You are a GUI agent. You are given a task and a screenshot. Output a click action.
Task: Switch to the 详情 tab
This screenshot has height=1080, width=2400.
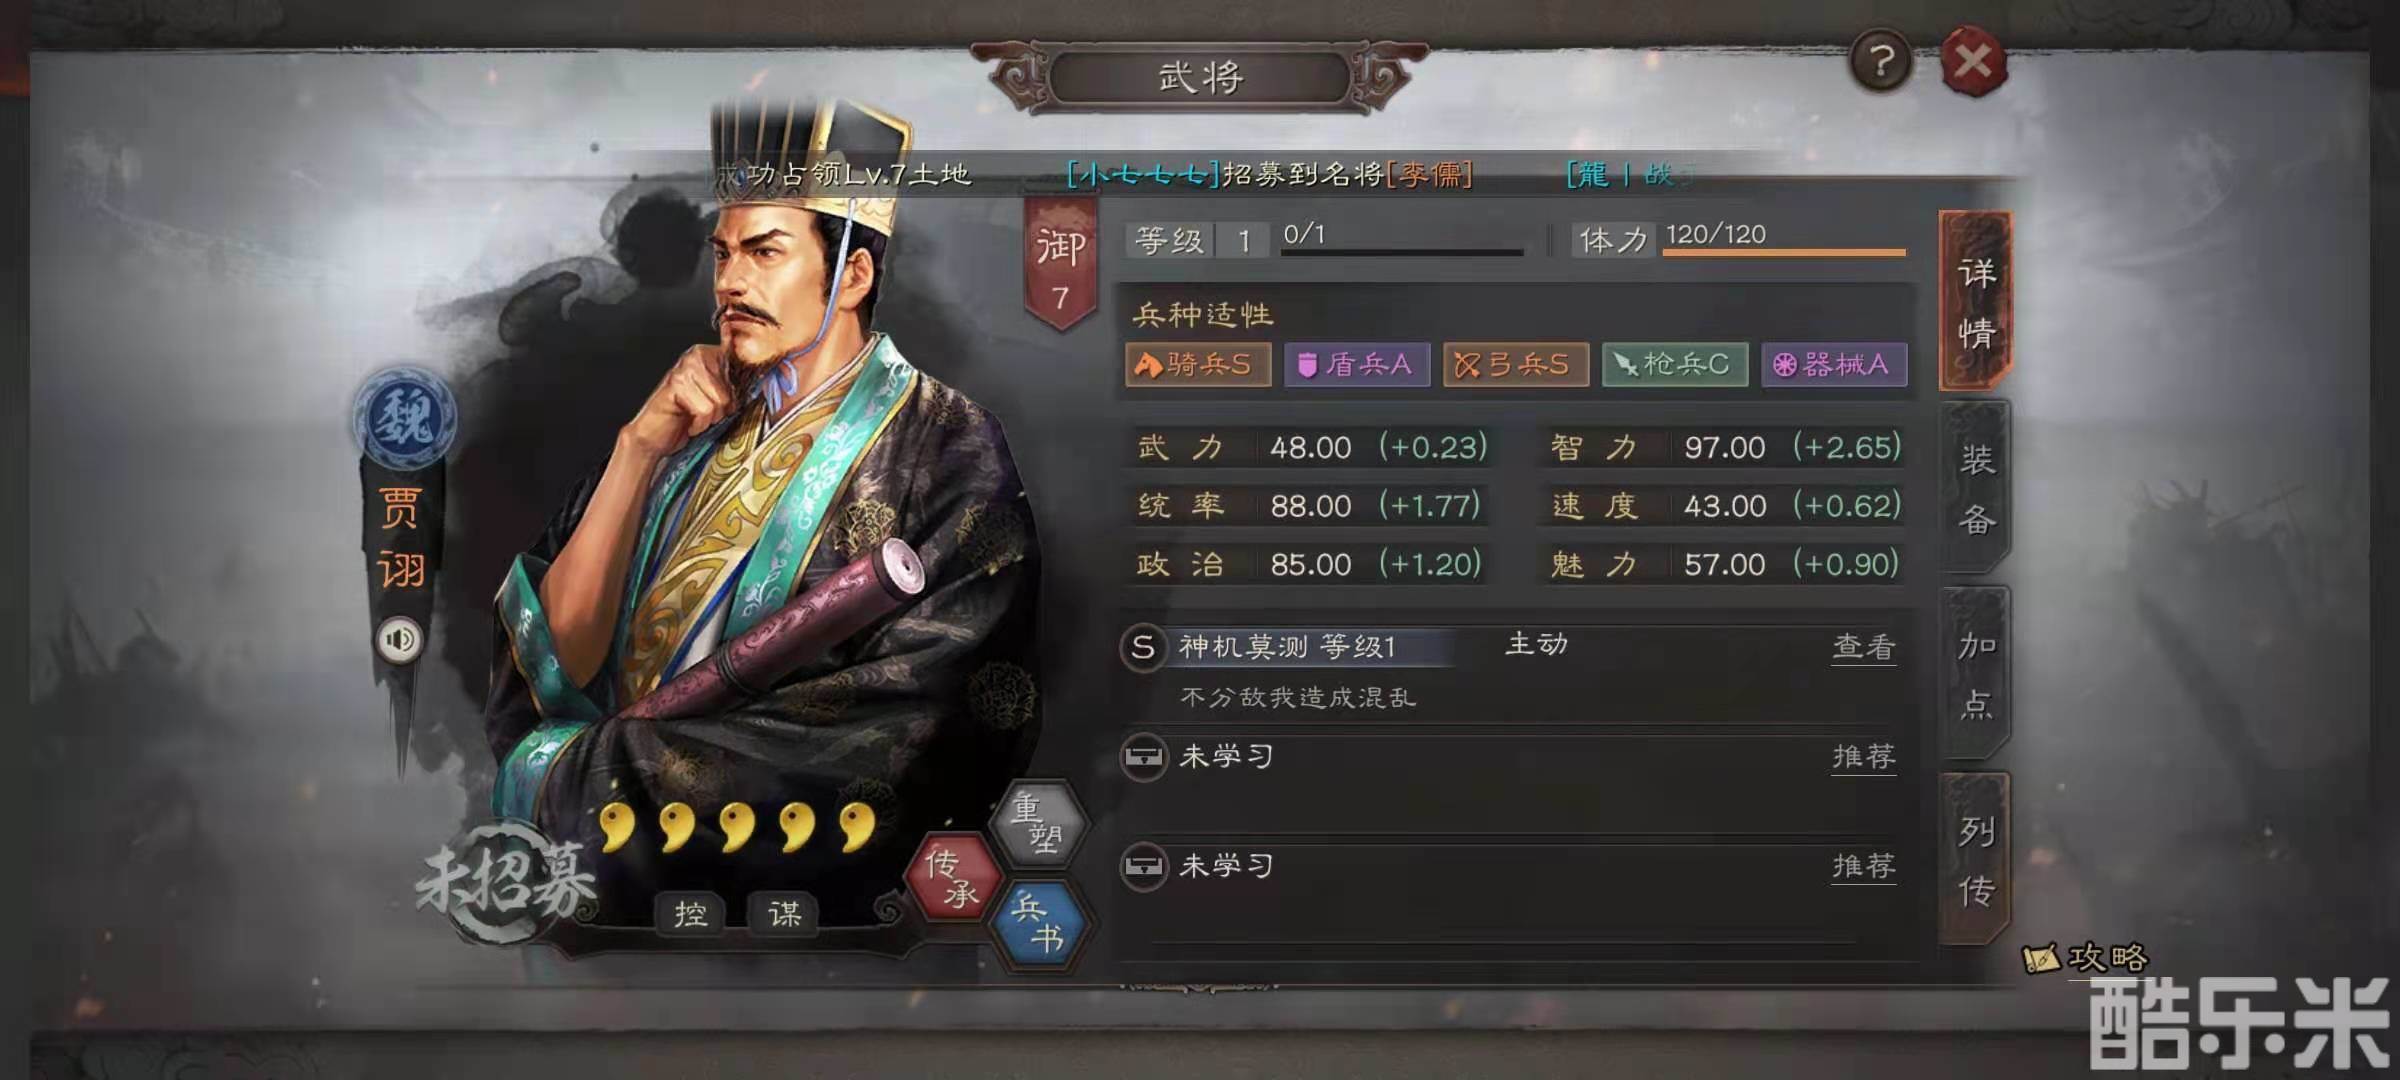pyautogui.click(x=1976, y=302)
